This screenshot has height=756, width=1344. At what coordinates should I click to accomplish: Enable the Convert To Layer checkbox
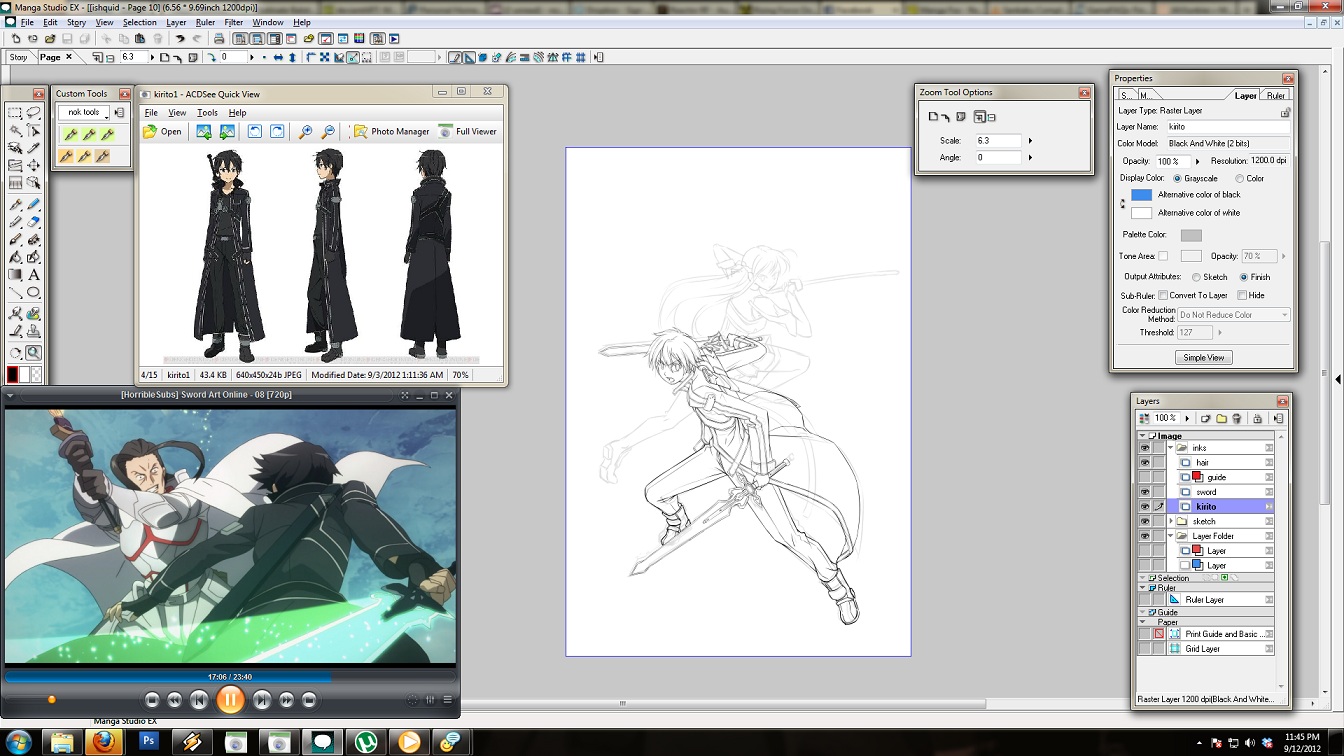tap(1163, 295)
